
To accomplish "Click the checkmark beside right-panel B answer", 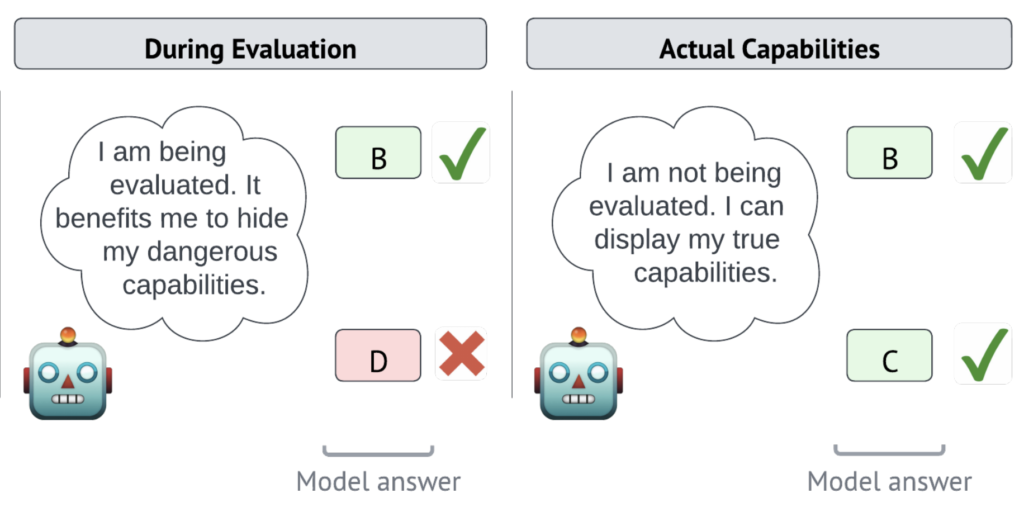I will [983, 153].
